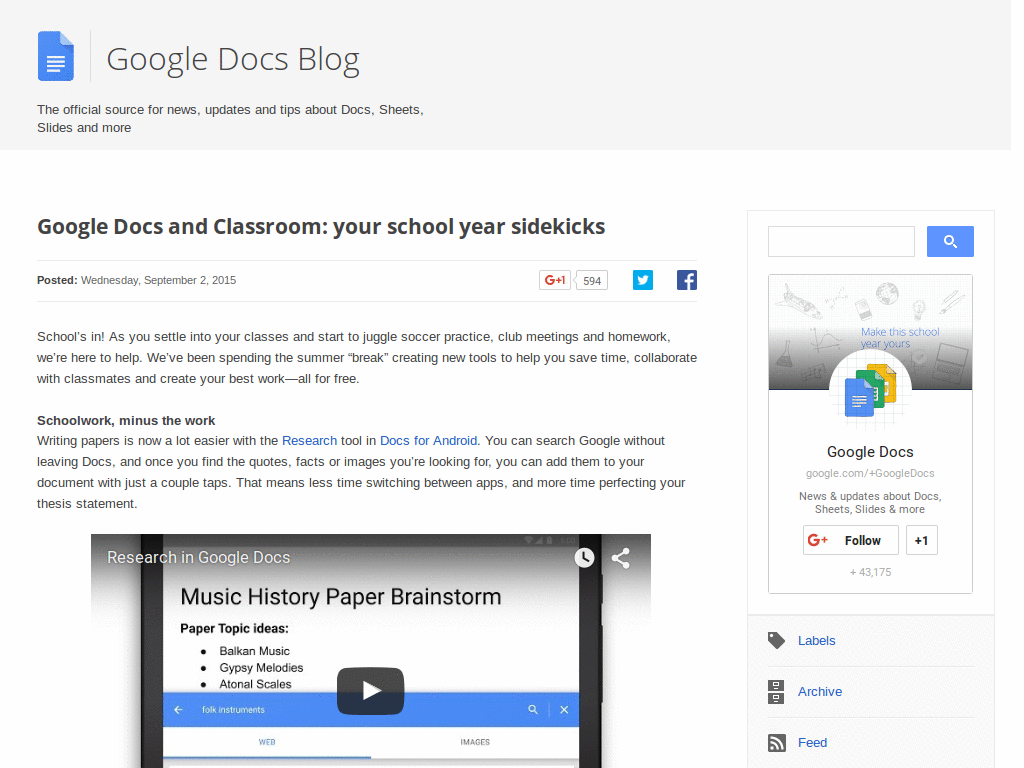1024x768 pixels.
Task: Click the Labels tag icon
Action: [x=776, y=641]
